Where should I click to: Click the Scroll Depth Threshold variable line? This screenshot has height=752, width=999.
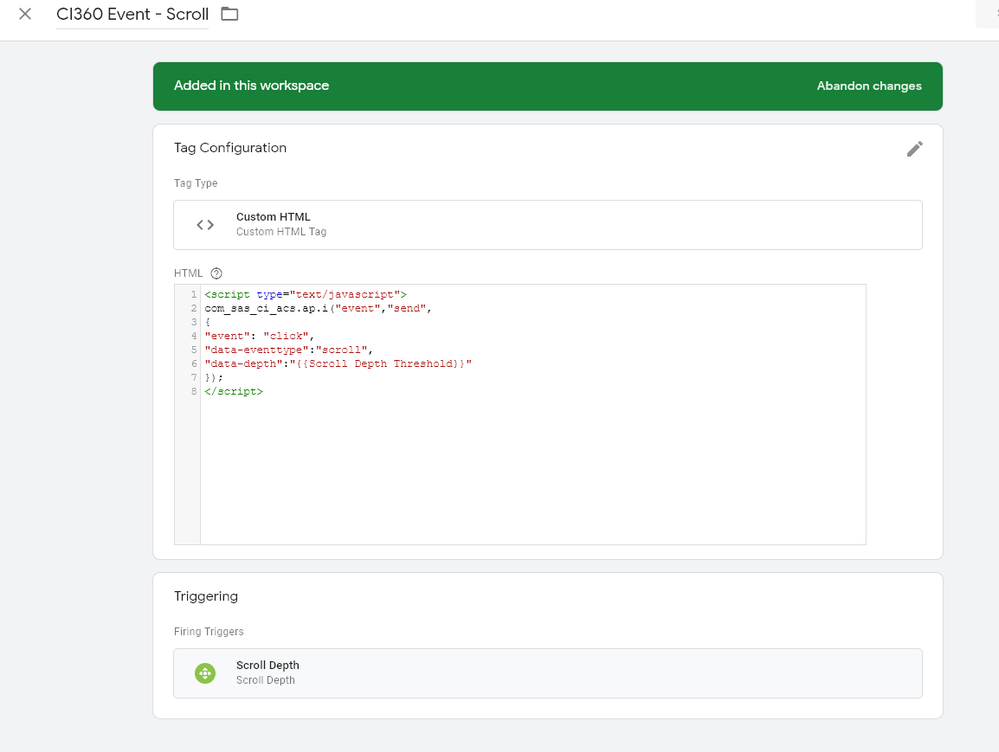[x=337, y=364]
